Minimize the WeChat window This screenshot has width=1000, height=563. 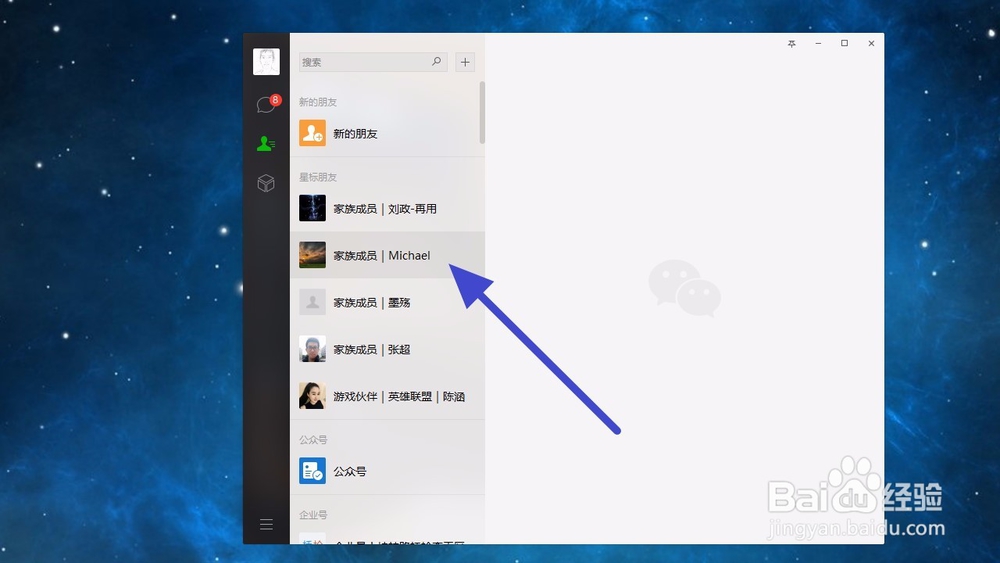click(818, 43)
